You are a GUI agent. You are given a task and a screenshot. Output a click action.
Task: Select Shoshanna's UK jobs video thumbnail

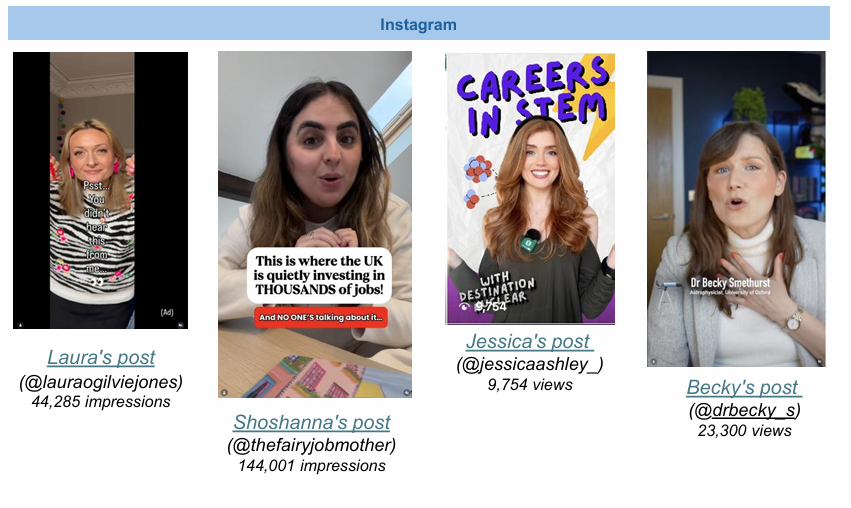click(x=315, y=224)
